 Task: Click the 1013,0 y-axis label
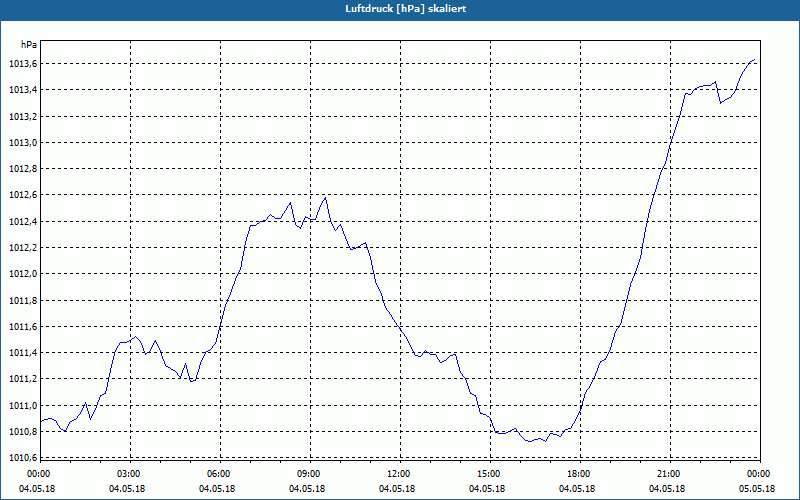(x=23, y=143)
